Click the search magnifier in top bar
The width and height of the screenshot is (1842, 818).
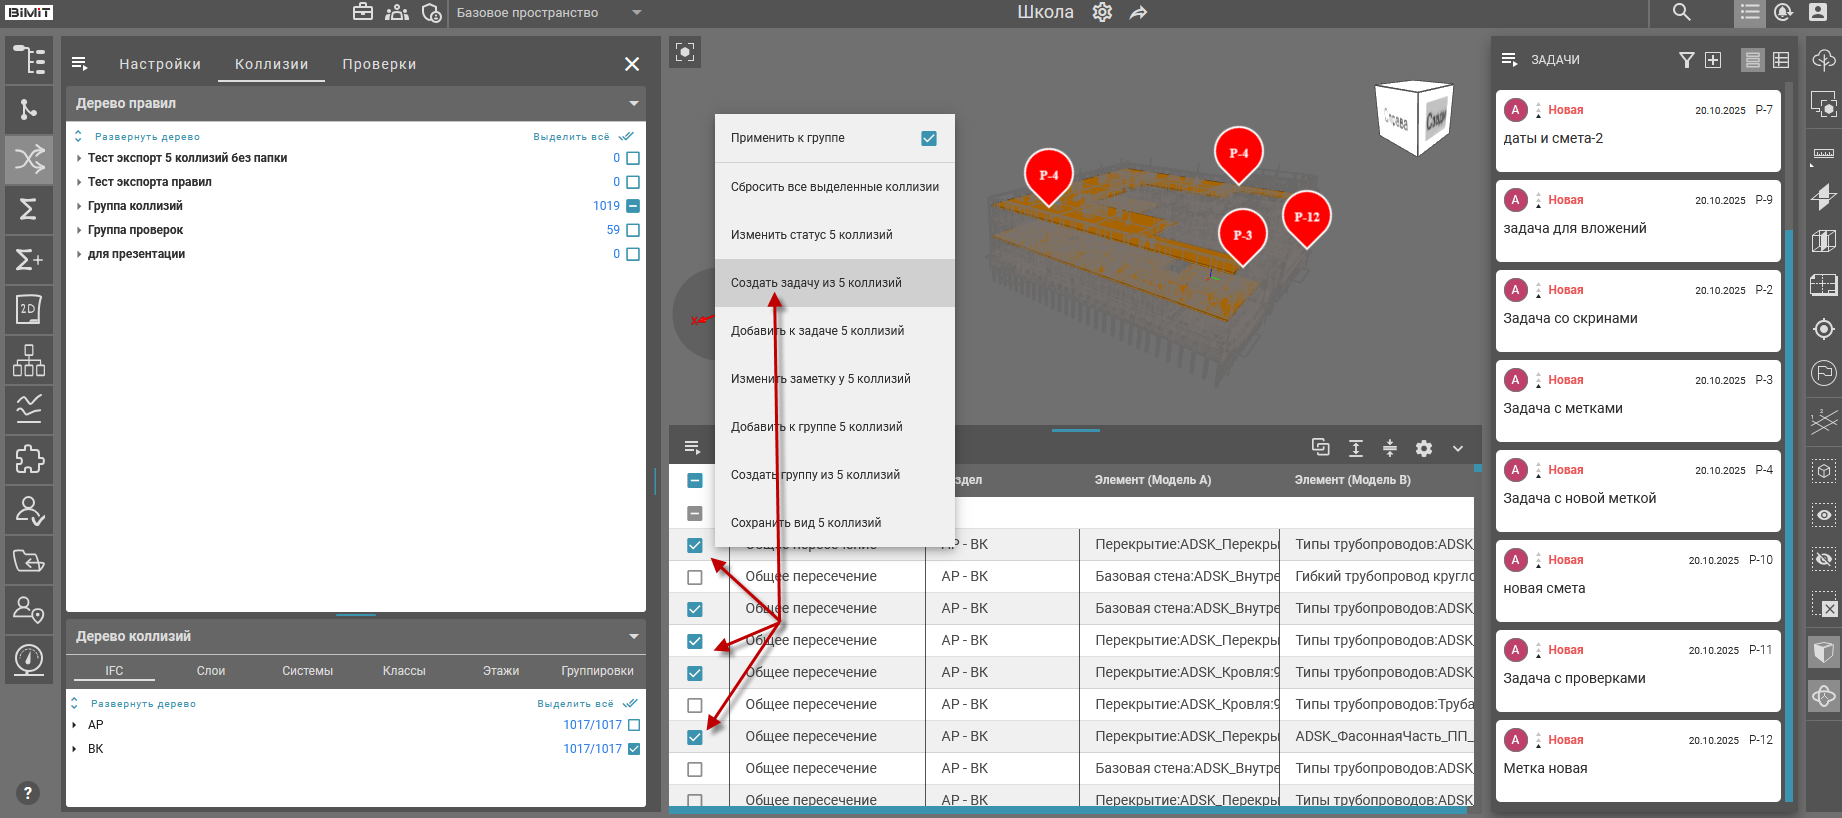click(x=1682, y=13)
